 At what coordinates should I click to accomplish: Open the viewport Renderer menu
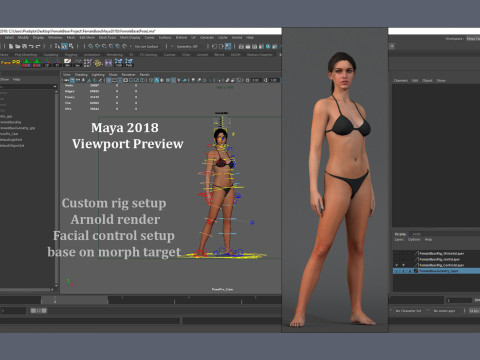(x=128, y=75)
